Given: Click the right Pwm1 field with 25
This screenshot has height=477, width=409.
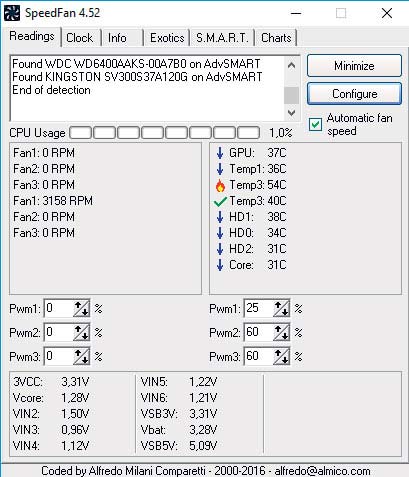Looking at the screenshot, I should click(x=259, y=308).
